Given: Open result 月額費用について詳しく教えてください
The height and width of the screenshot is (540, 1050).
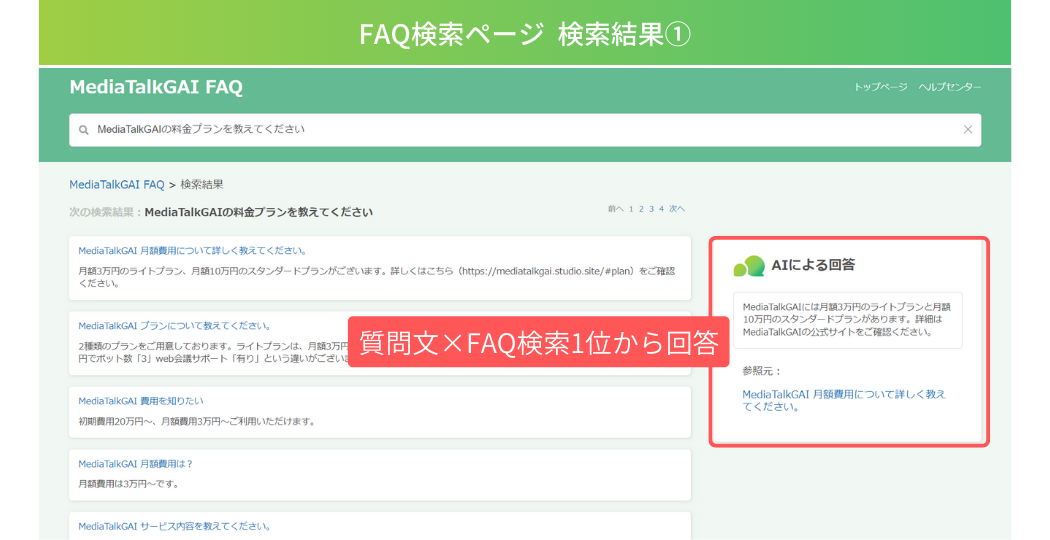Looking at the screenshot, I should tap(193, 251).
